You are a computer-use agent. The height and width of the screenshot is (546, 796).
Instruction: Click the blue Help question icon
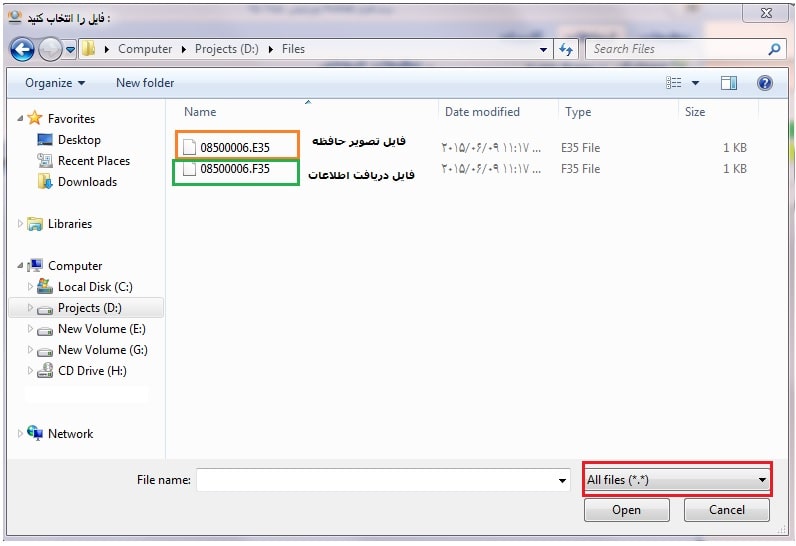coord(765,83)
